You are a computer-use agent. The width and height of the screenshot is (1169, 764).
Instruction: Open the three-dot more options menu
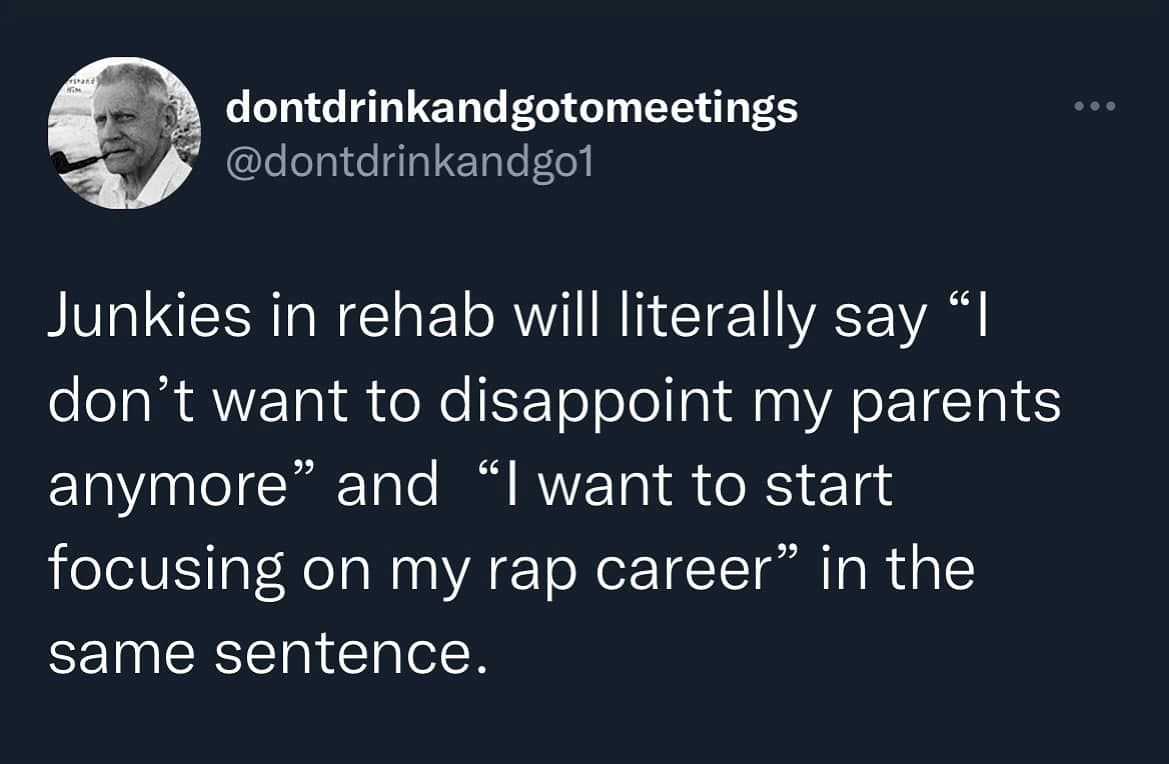(1094, 106)
